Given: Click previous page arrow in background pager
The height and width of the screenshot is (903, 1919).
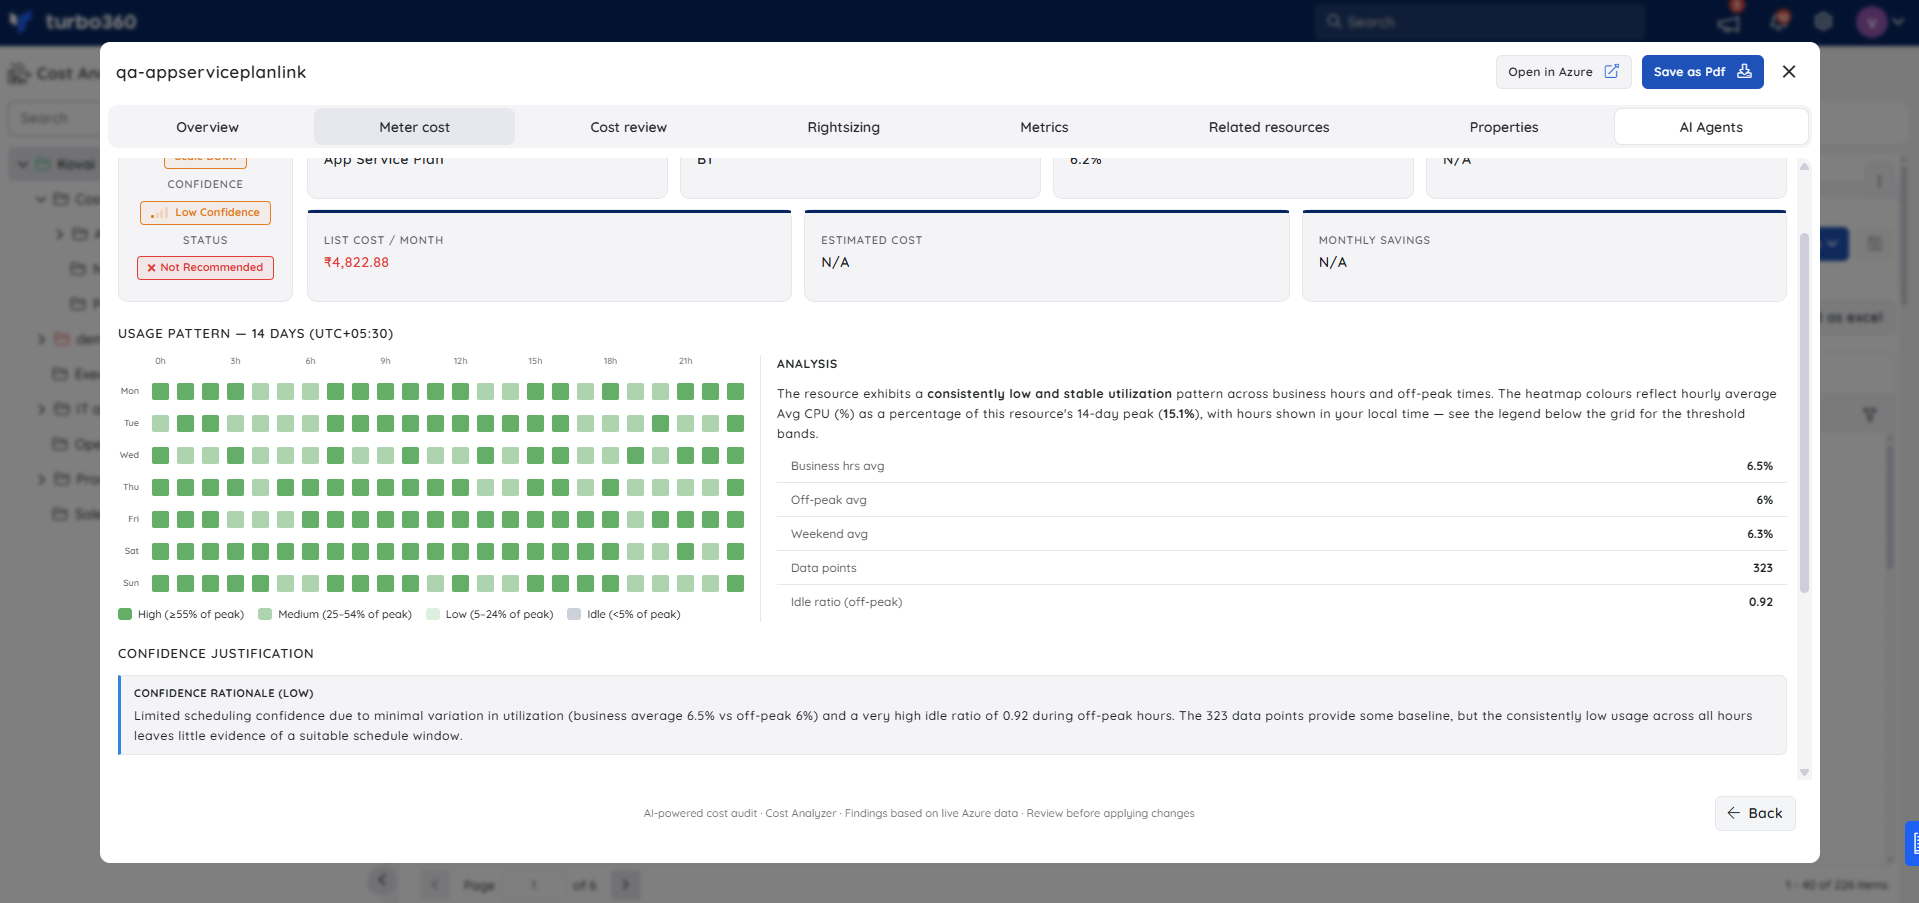Looking at the screenshot, I should (434, 884).
